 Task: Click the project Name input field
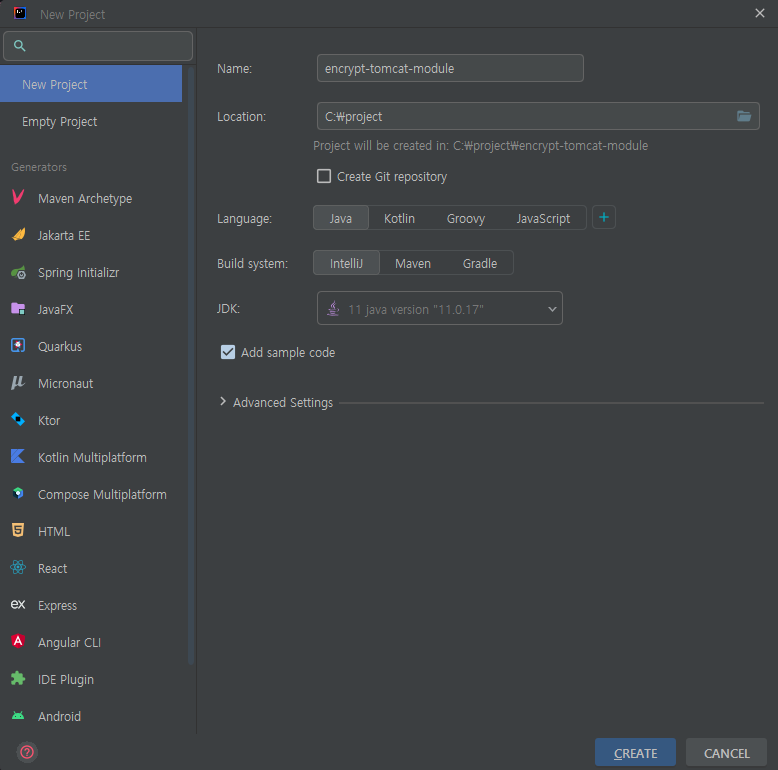(x=450, y=68)
